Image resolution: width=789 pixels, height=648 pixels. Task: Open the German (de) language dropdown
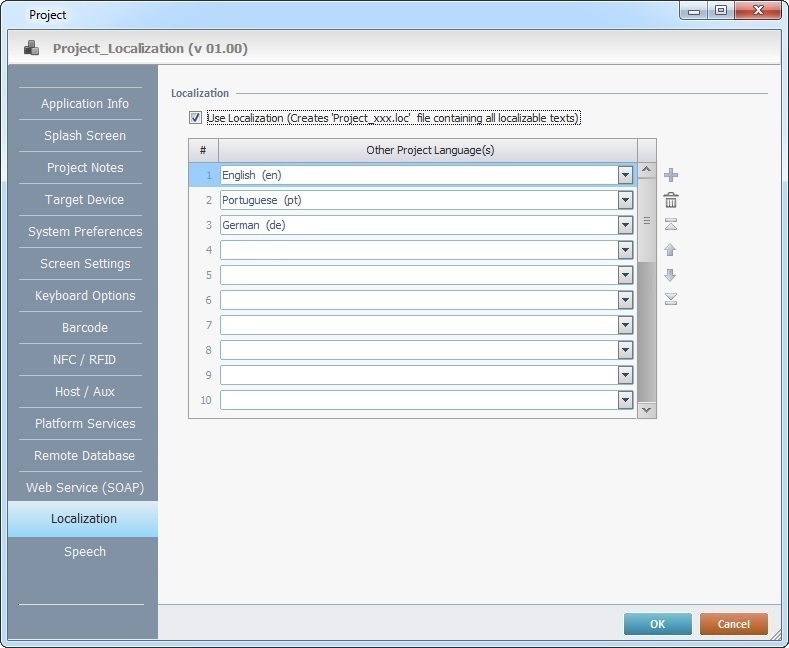point(625,225)
